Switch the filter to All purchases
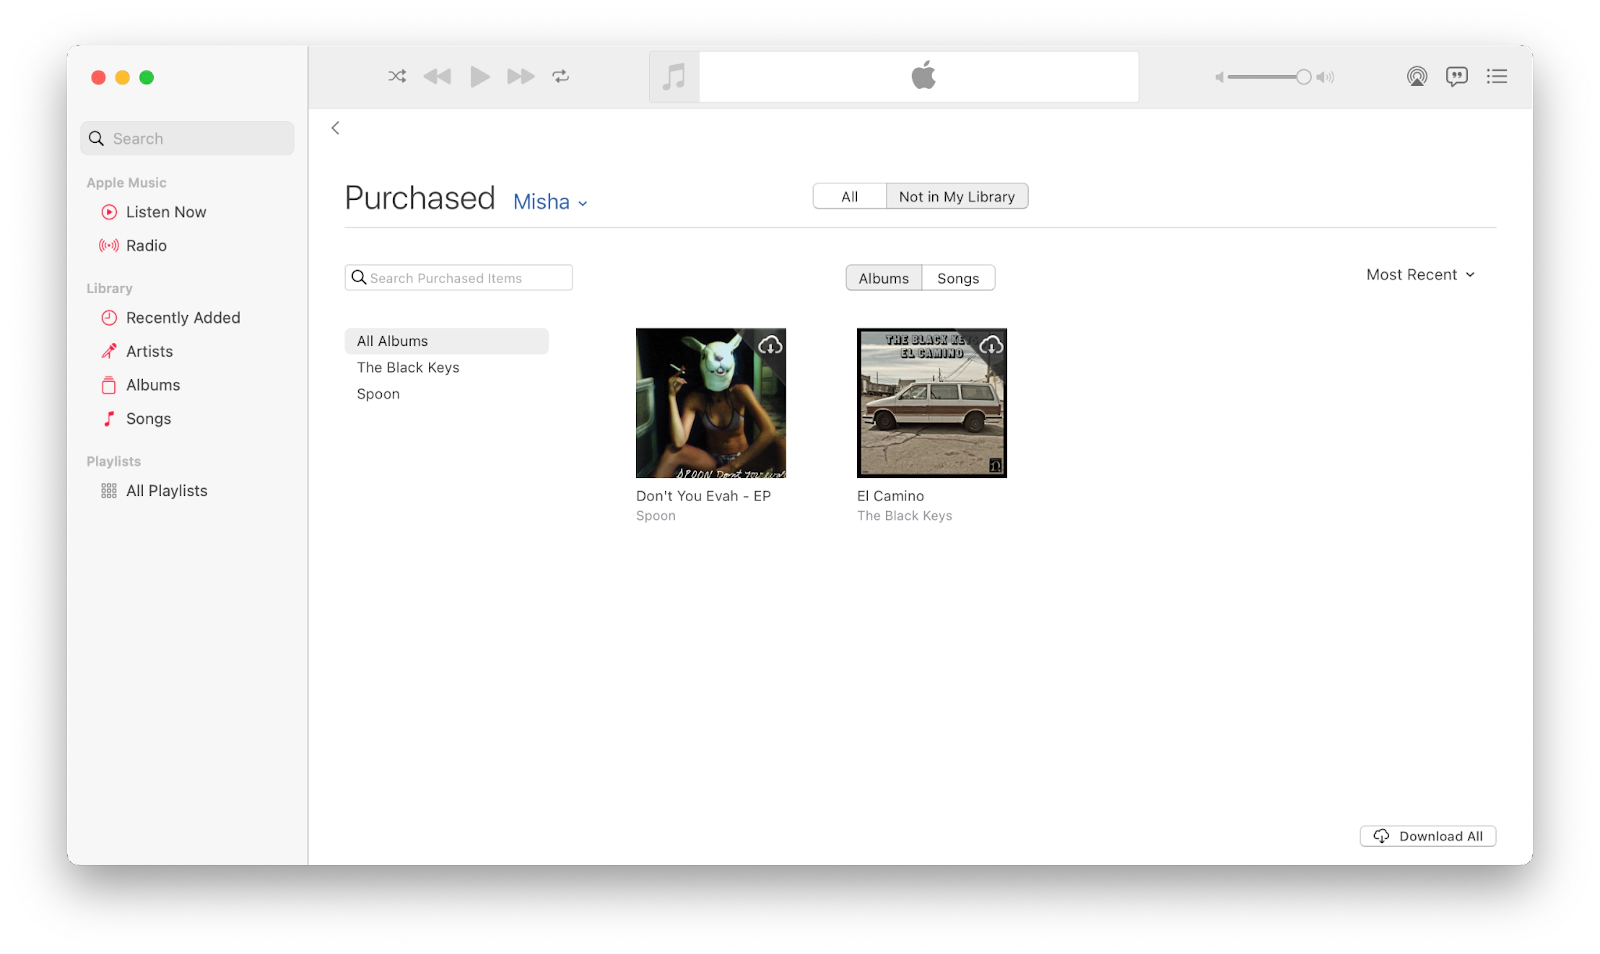Viewport: 1600px width, 954px height. point(850,197)
